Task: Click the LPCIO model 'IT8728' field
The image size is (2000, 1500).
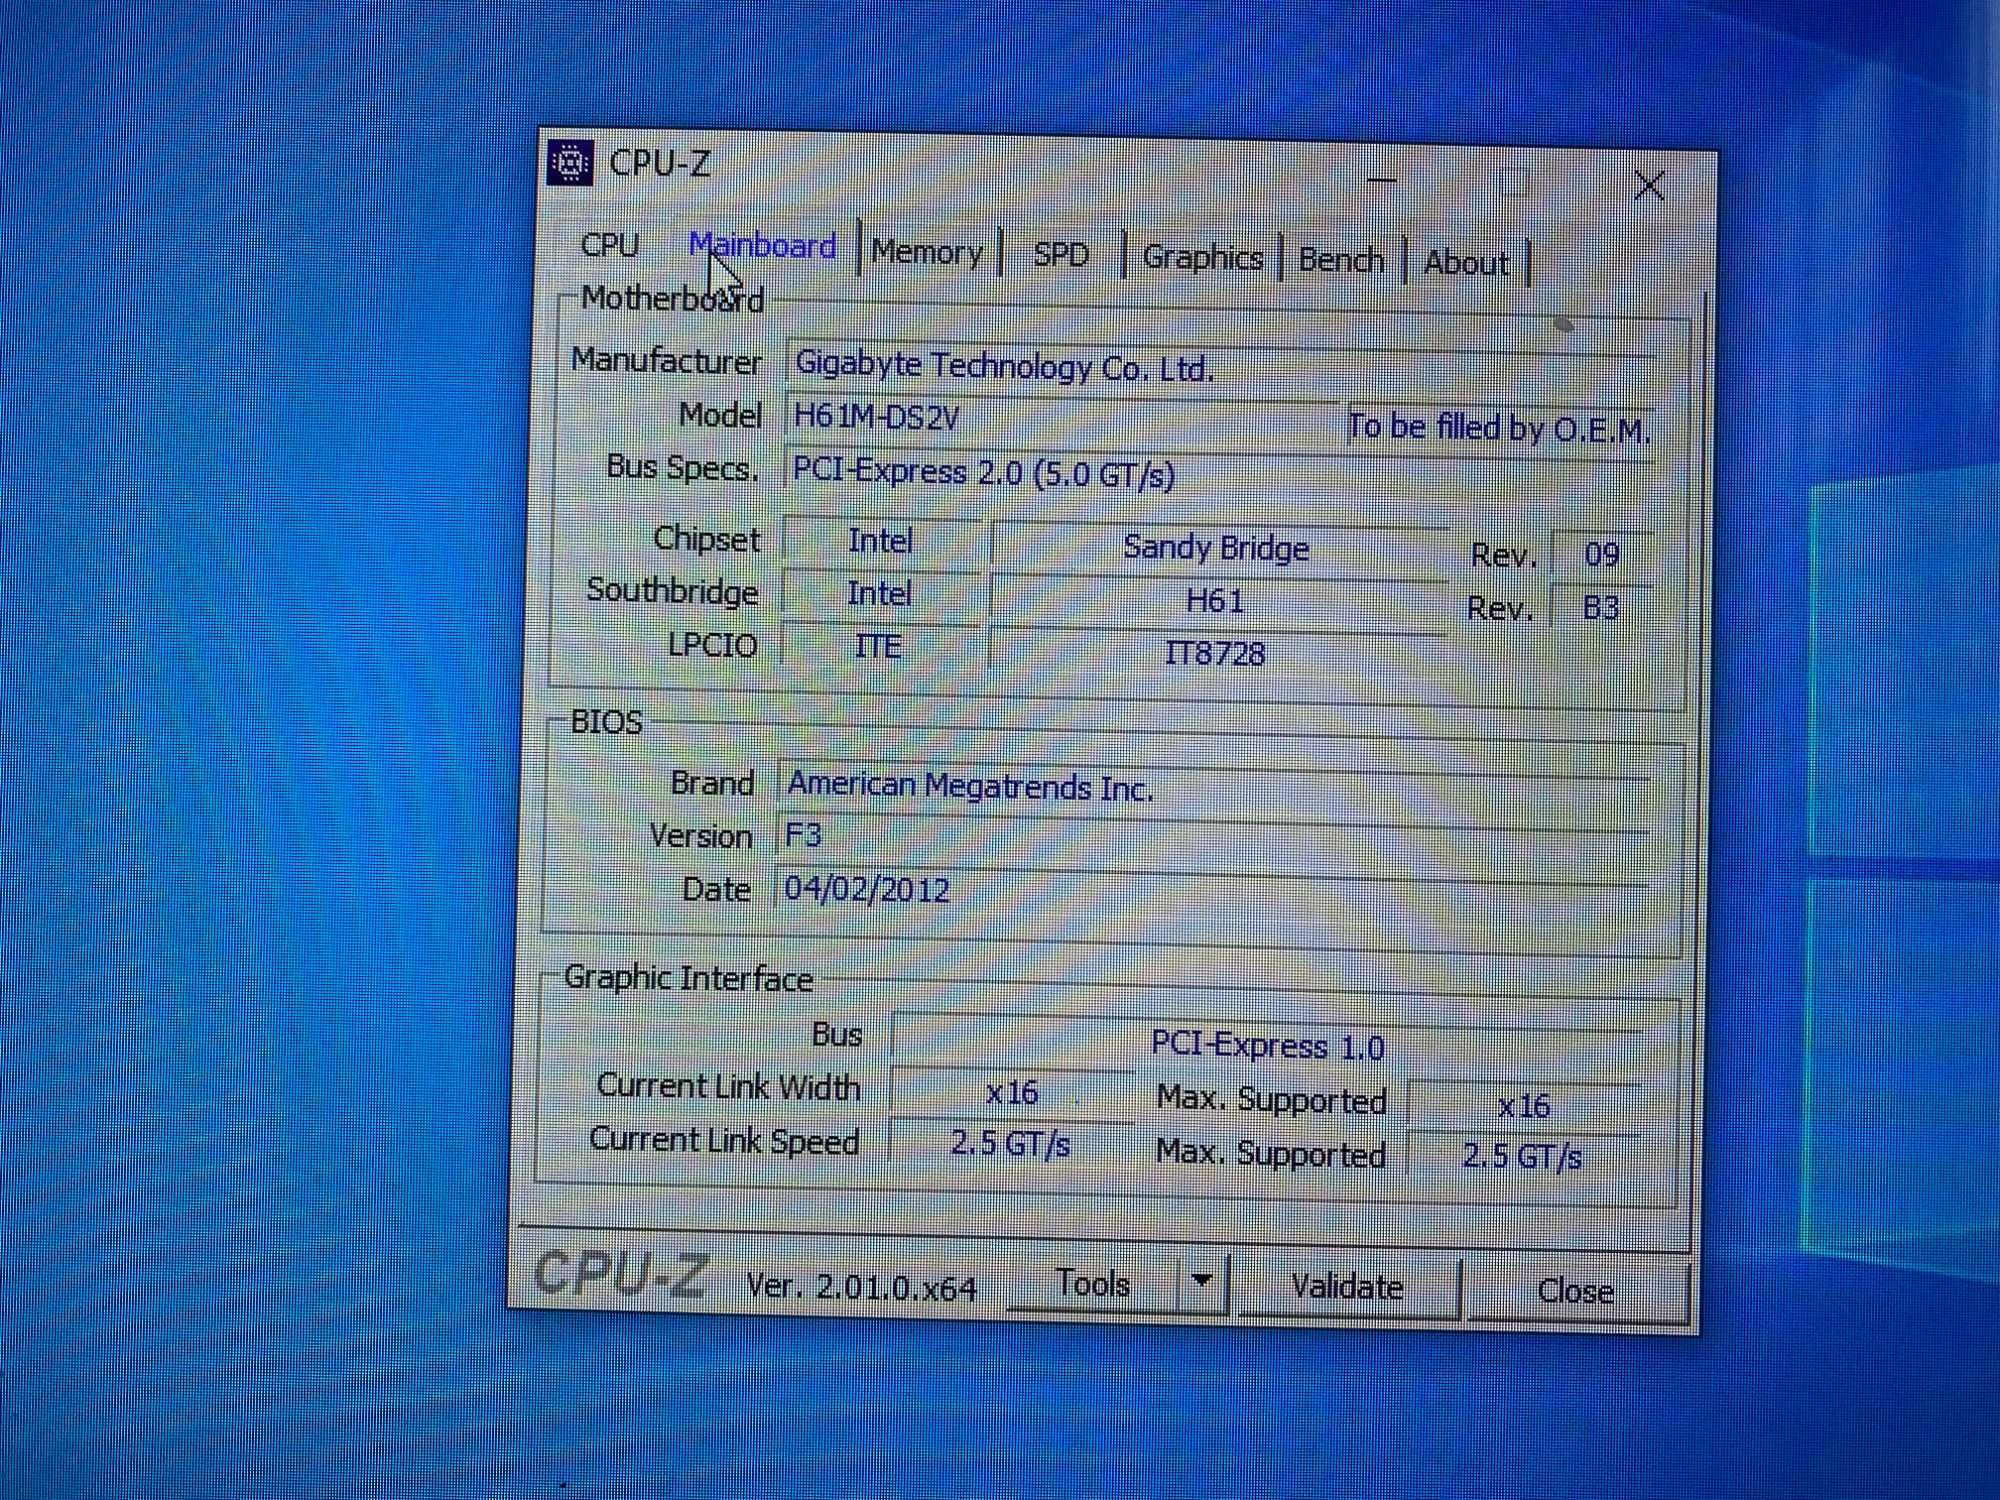Action: click(x=1215, y=654)
